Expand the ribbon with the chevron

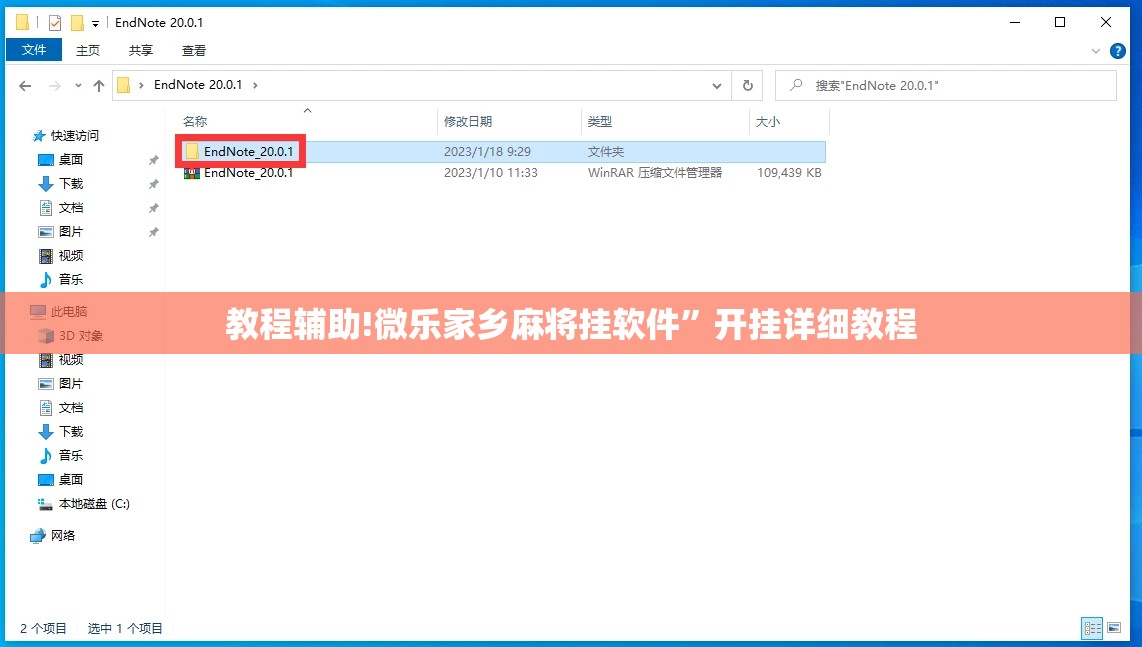pos(1095,51)
